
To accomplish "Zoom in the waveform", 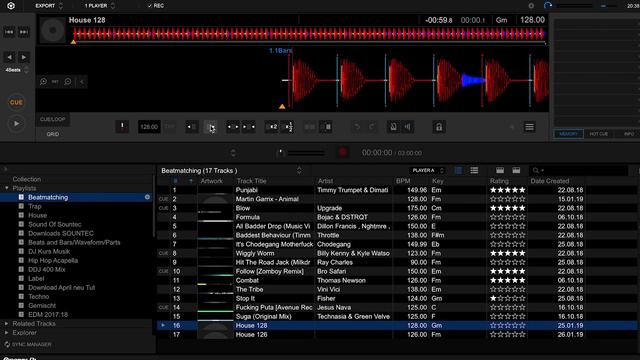I will (x=43, y=82).
